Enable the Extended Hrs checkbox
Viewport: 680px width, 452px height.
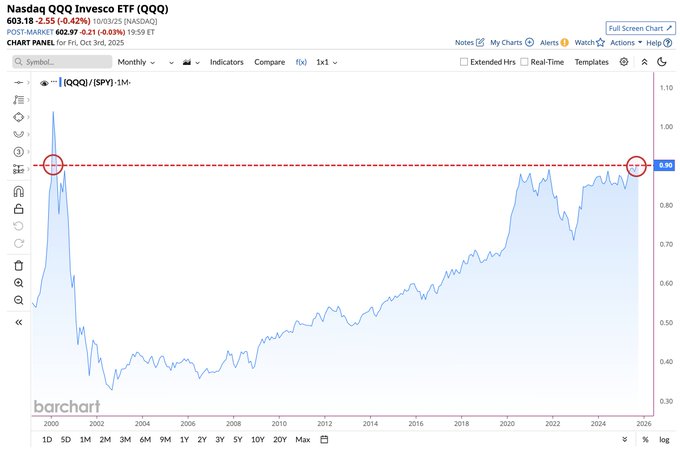tap(464, 62)
